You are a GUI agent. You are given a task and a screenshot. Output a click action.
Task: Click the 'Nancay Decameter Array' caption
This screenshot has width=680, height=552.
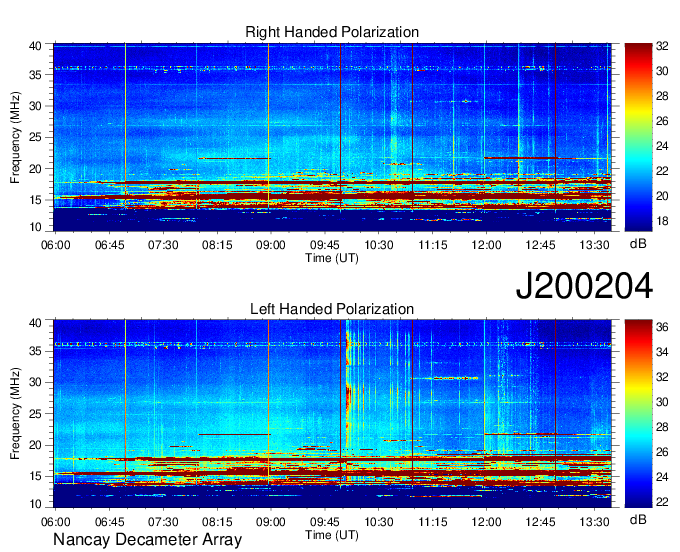[x=147, y=539]
